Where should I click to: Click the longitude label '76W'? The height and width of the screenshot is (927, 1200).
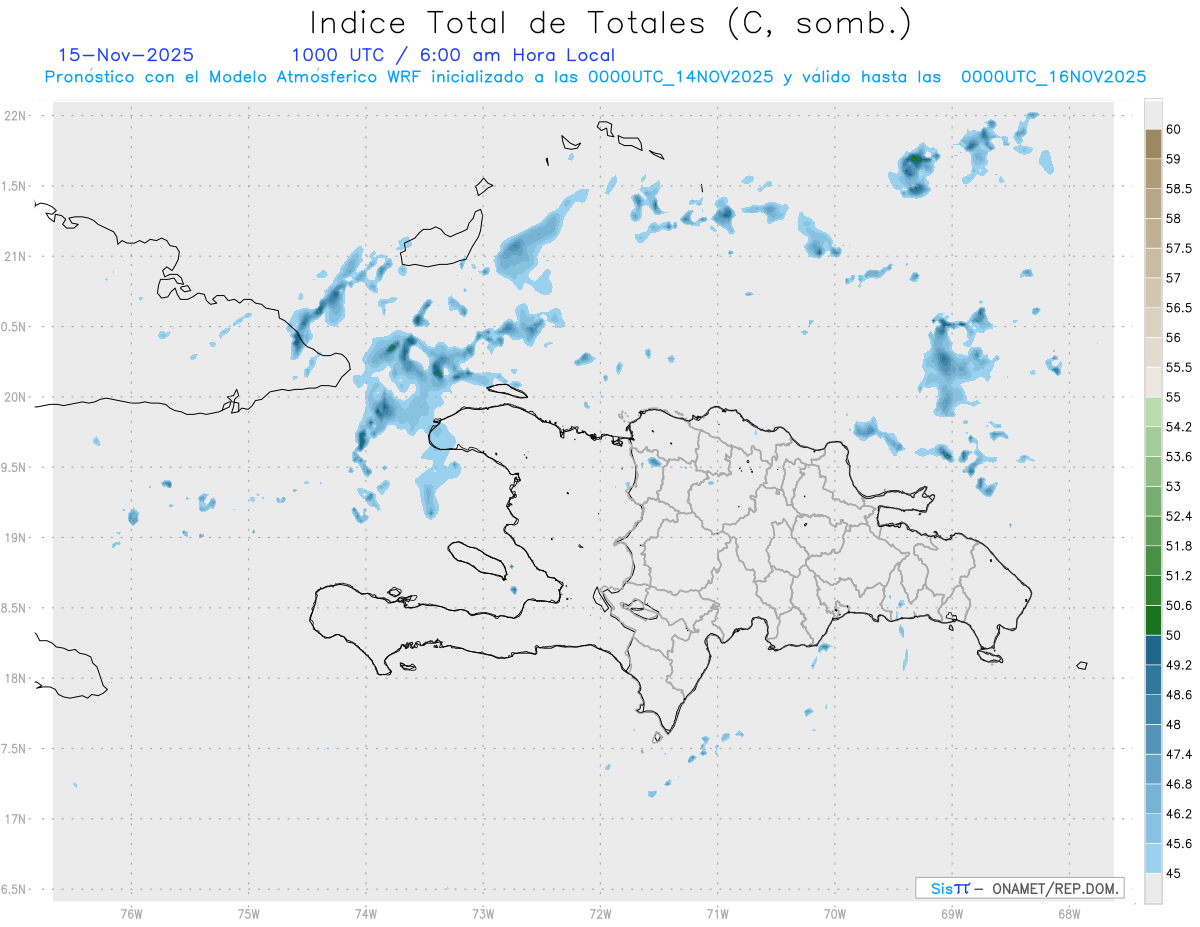(131, 913)
